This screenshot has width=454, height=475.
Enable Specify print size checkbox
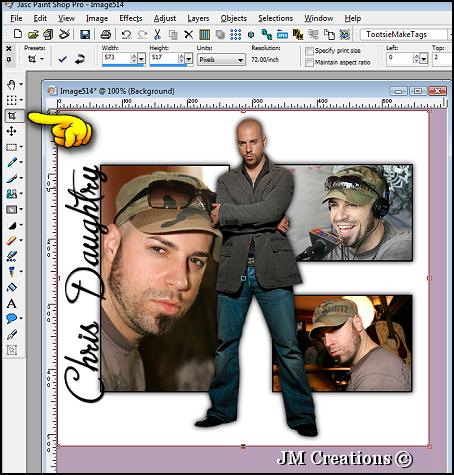tap(309, 51)
